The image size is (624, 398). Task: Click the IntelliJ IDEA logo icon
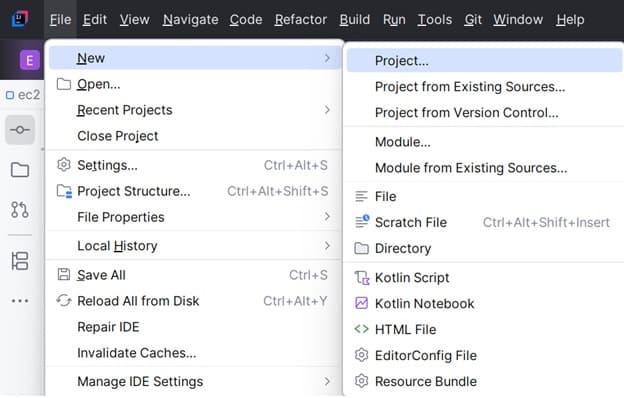tap(20, 19)
